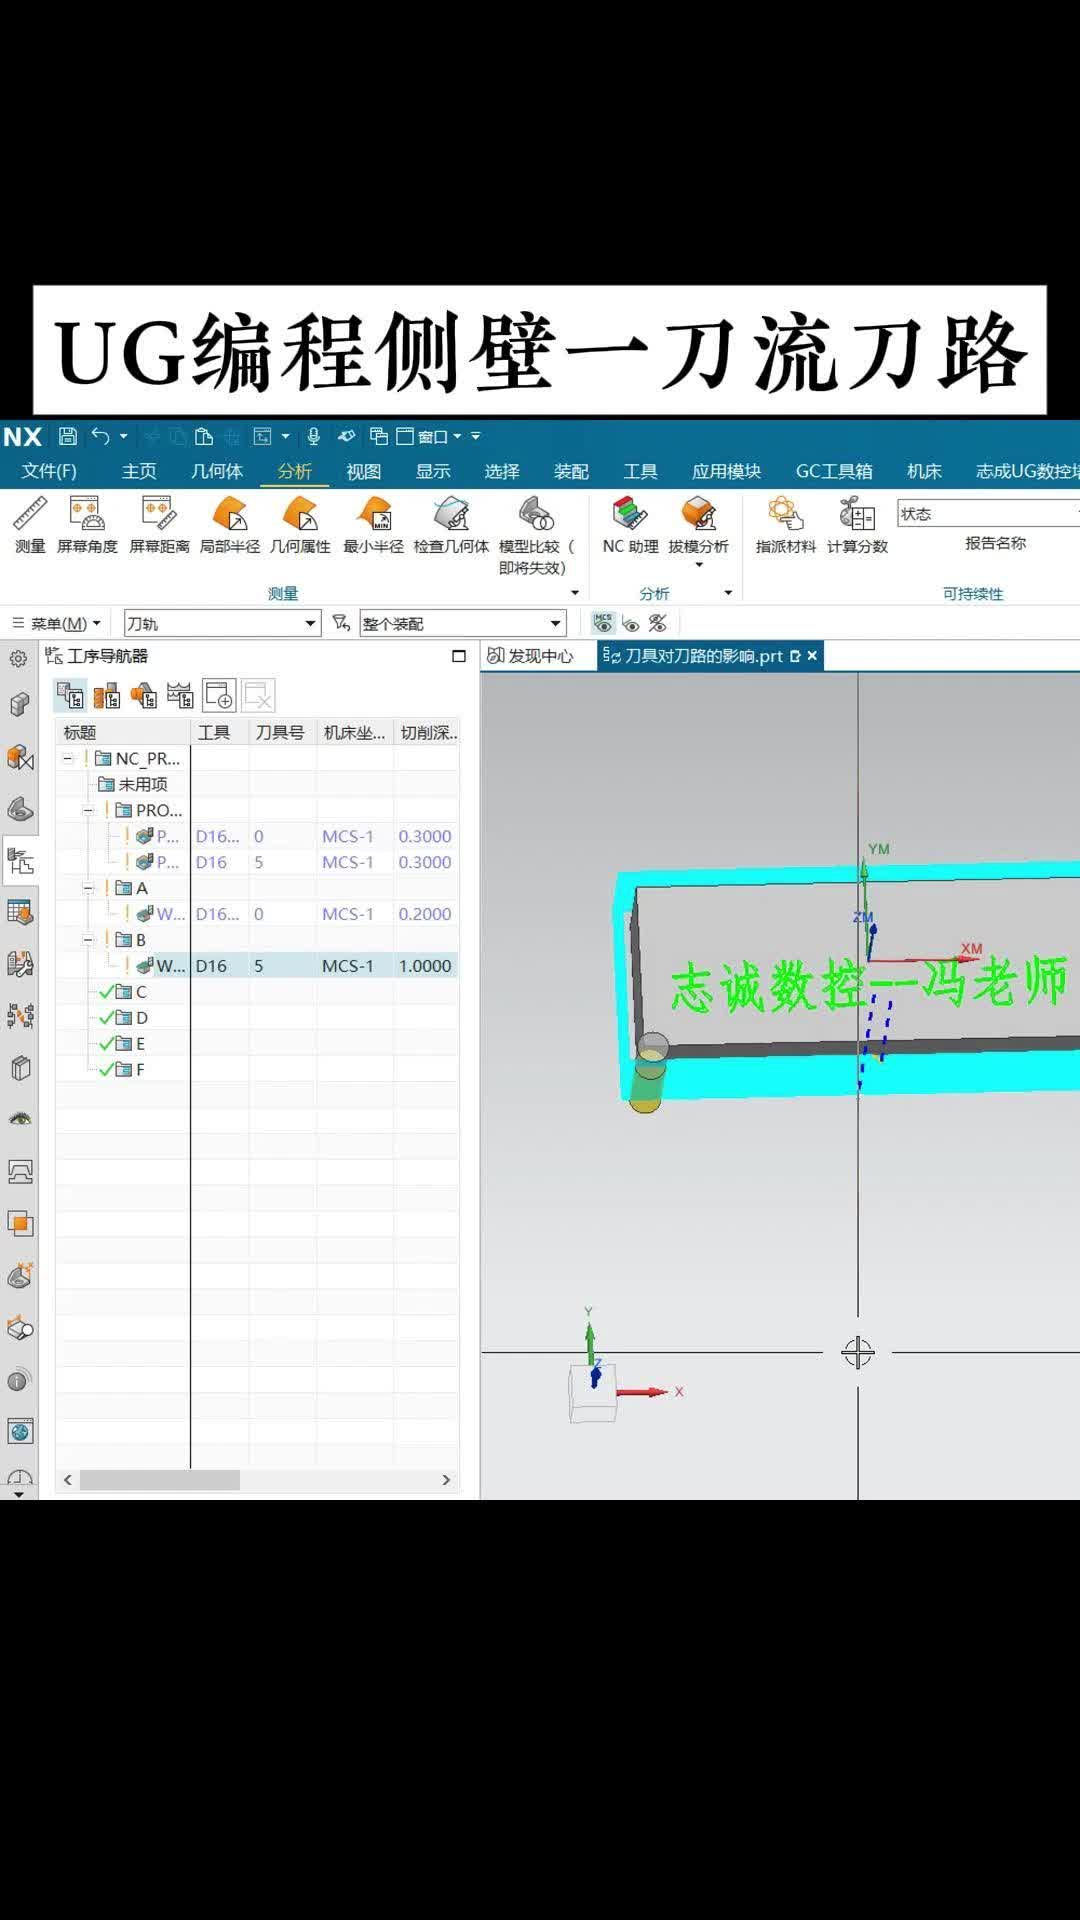Open the Web Browser sidebar icon
This screenshot has height=1920, width=1080.
(x=20, y=1432)
